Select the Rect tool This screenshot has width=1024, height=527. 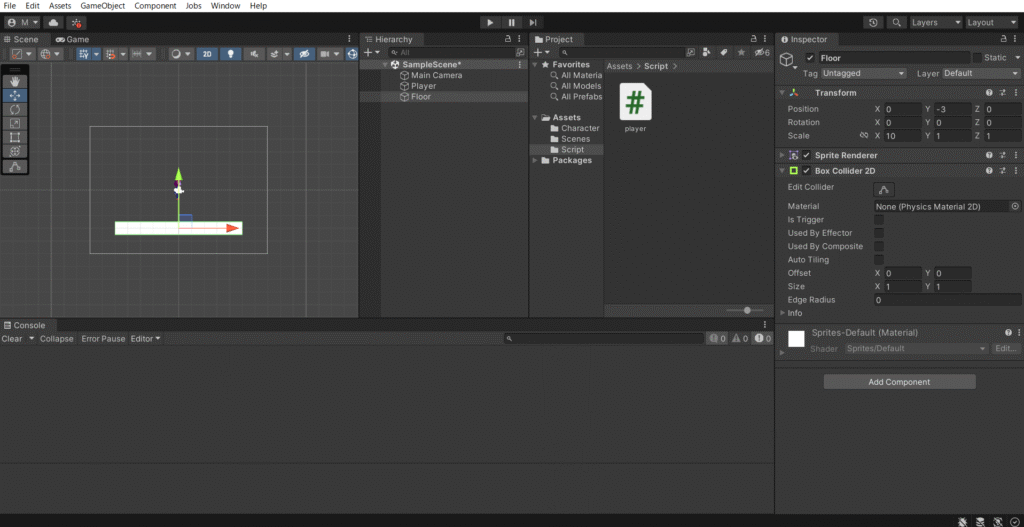[x=15, y=137]
